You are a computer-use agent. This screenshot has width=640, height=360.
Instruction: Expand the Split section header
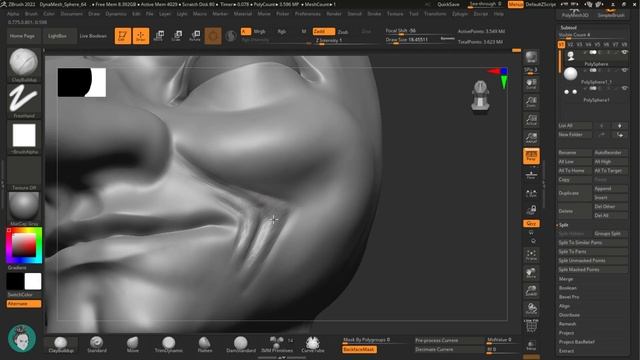(x=564, y=225)
